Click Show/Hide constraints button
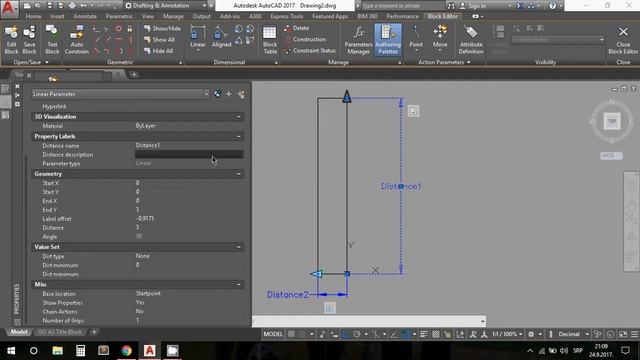Image resolution: width=640 pixels, height=360 pixels. pos(162,29)
